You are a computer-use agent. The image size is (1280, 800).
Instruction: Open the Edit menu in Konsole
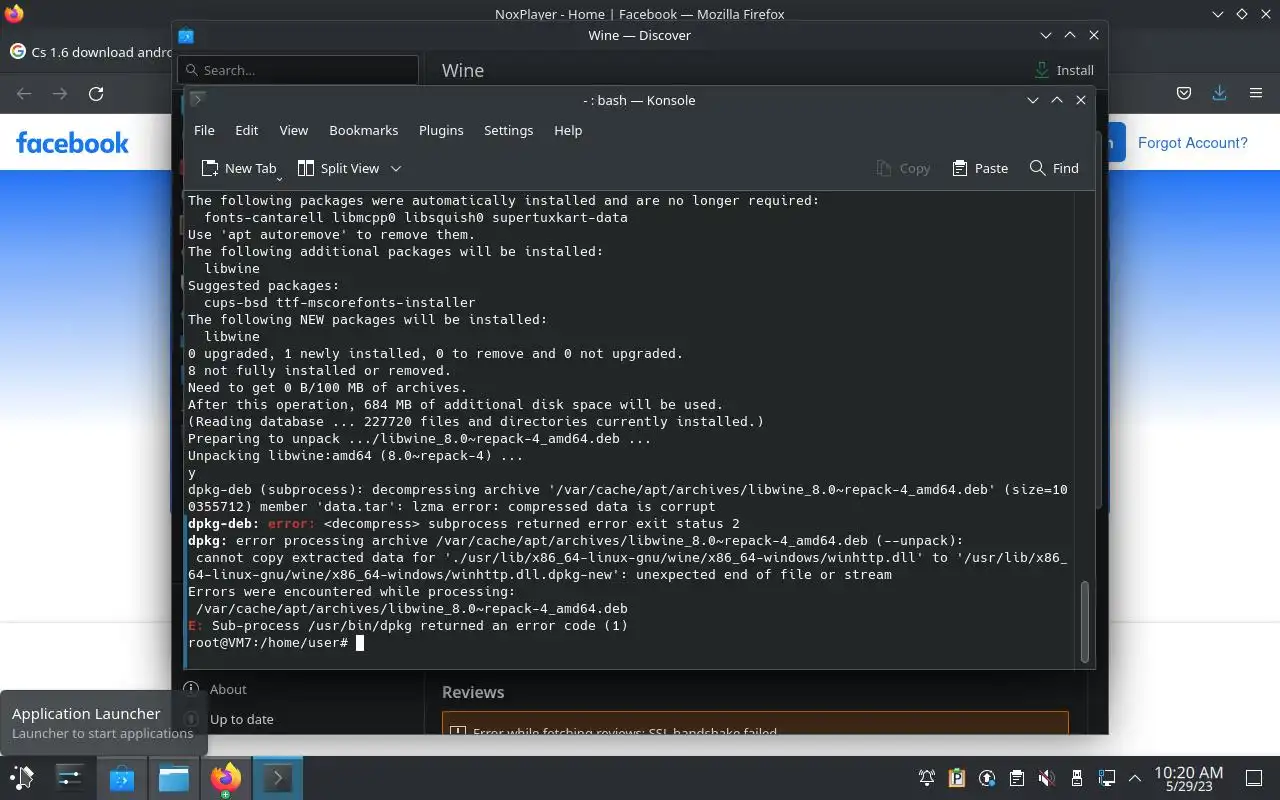[x=246, y=130]
